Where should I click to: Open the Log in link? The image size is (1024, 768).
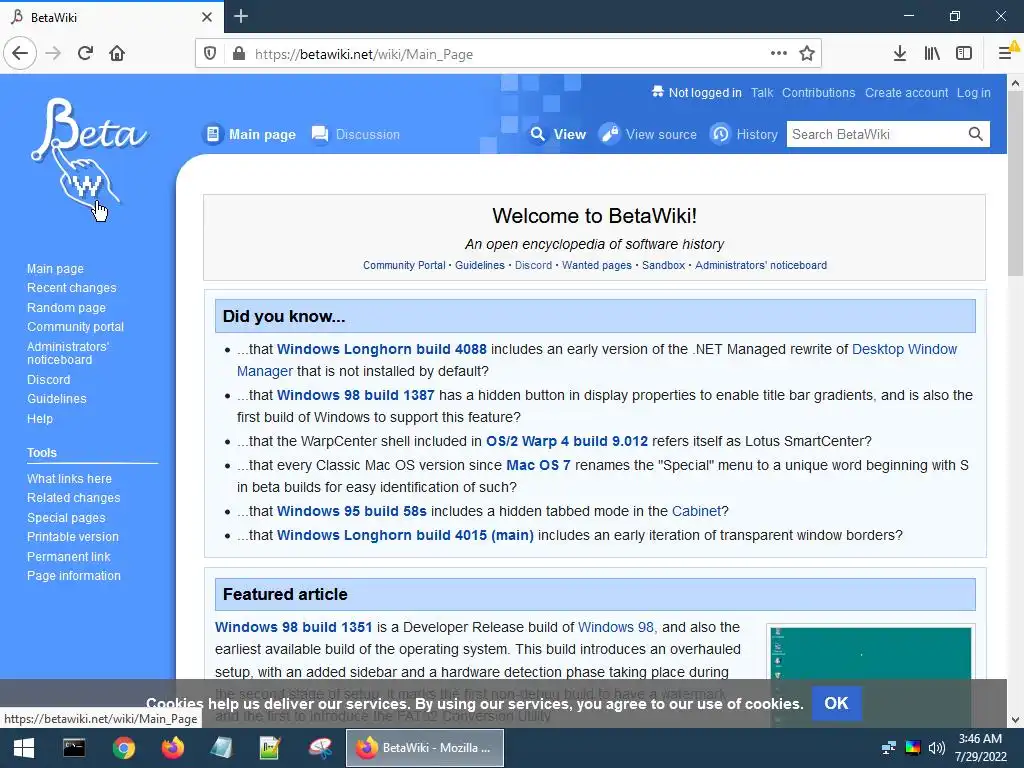[x=974, y=93]
